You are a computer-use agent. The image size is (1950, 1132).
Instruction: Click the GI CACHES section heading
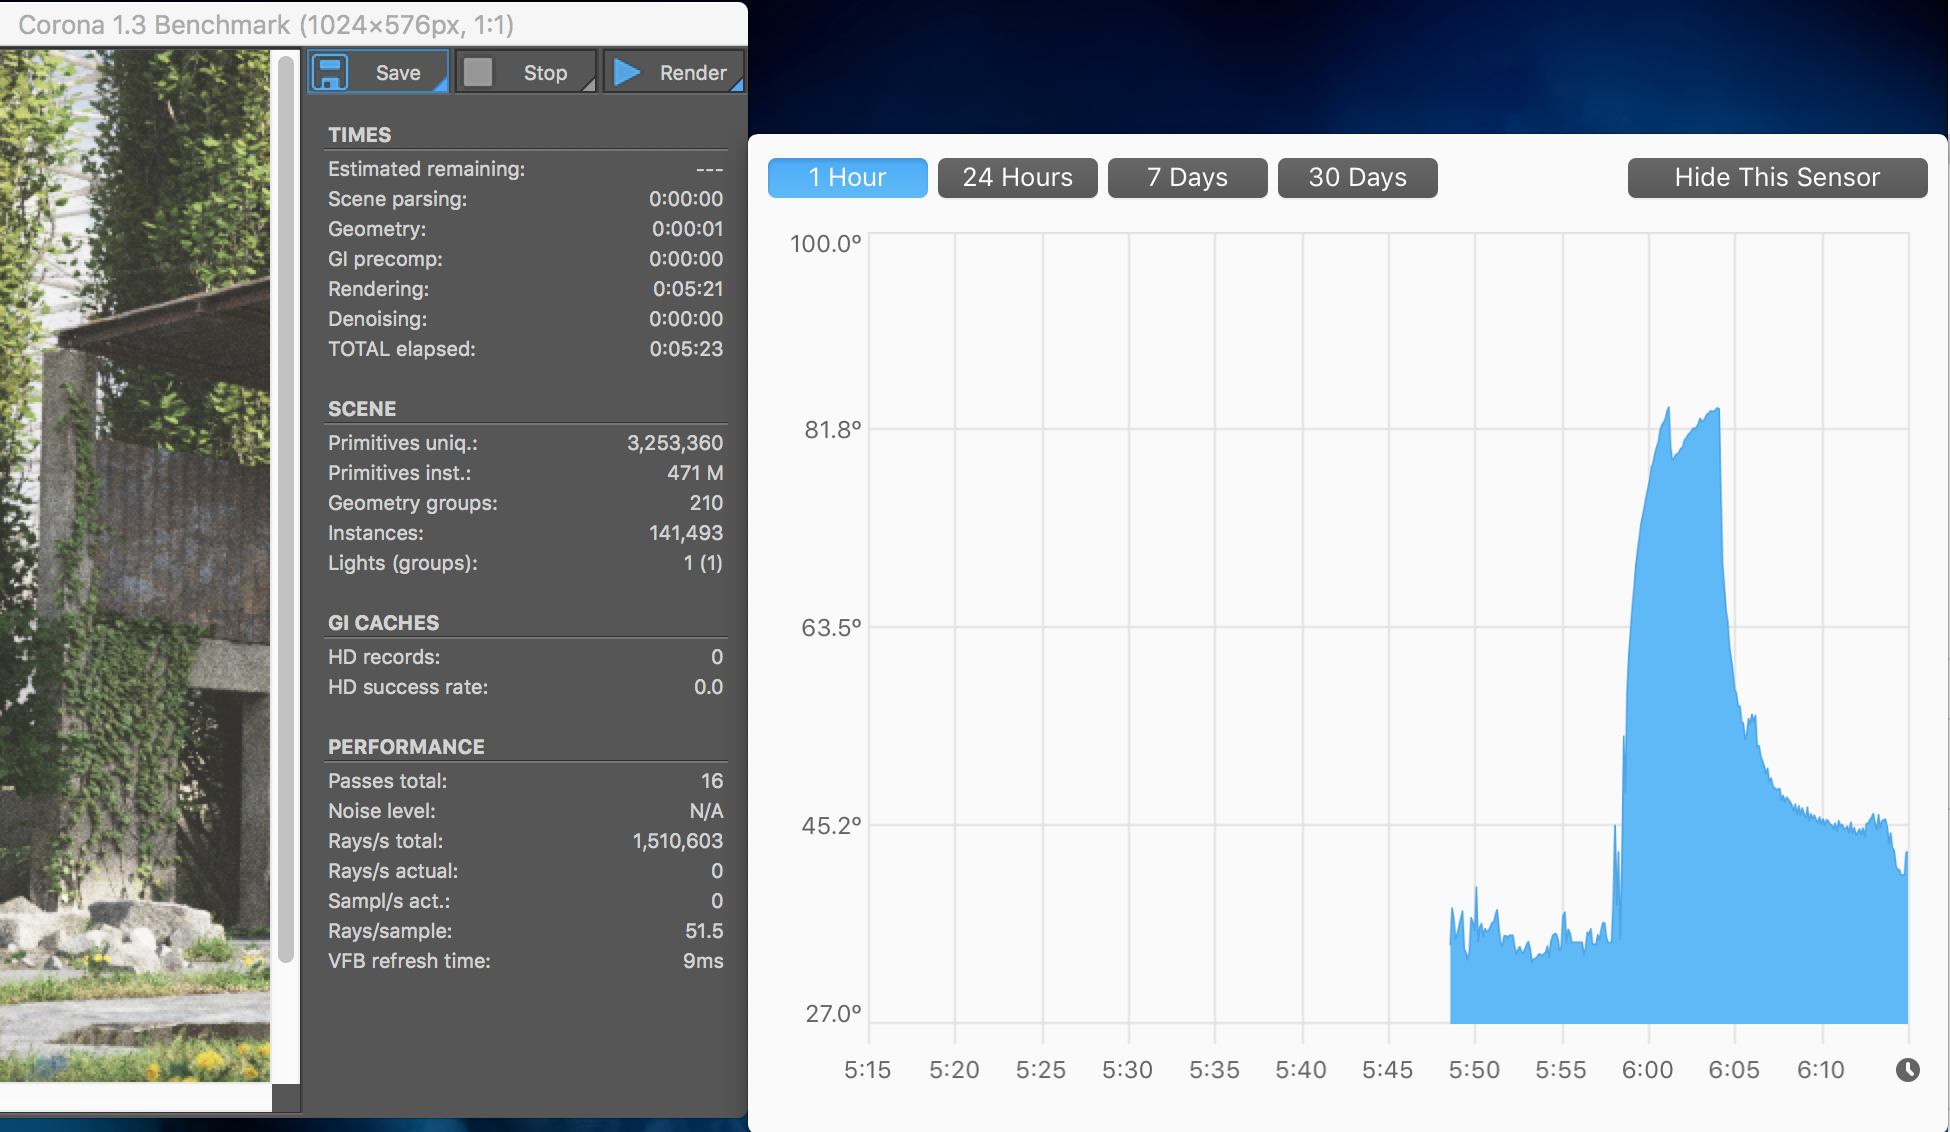[383, 623]
